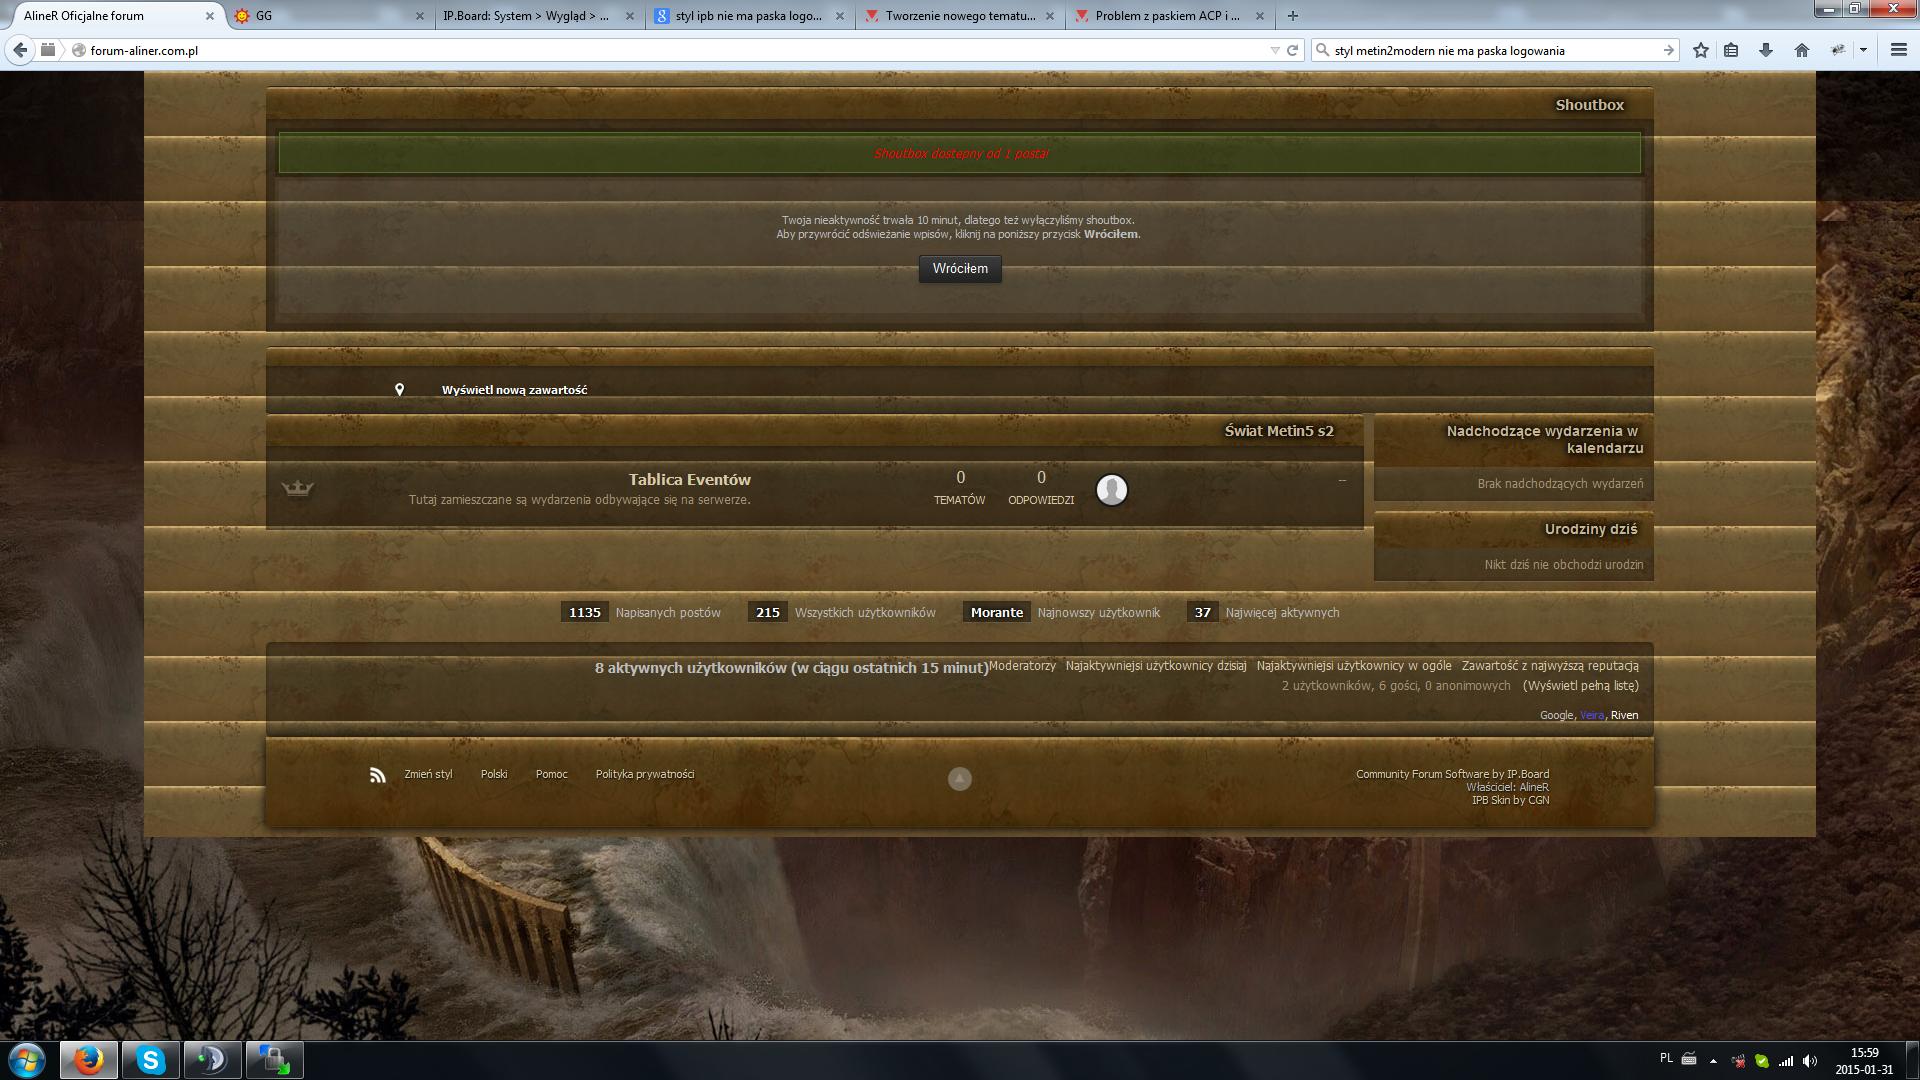Click the browser back arrow
This screenshot has width=1920, height=1080.
point(20,50)
